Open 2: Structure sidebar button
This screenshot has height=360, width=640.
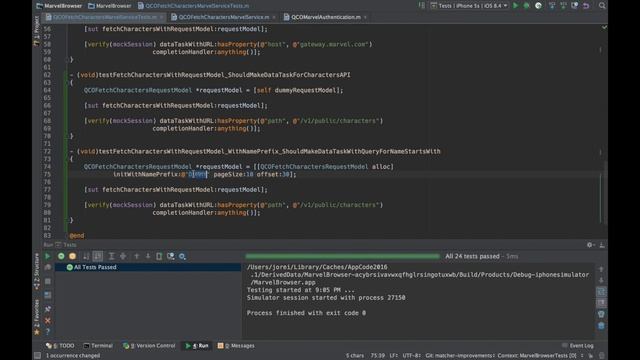pos(37,271)
